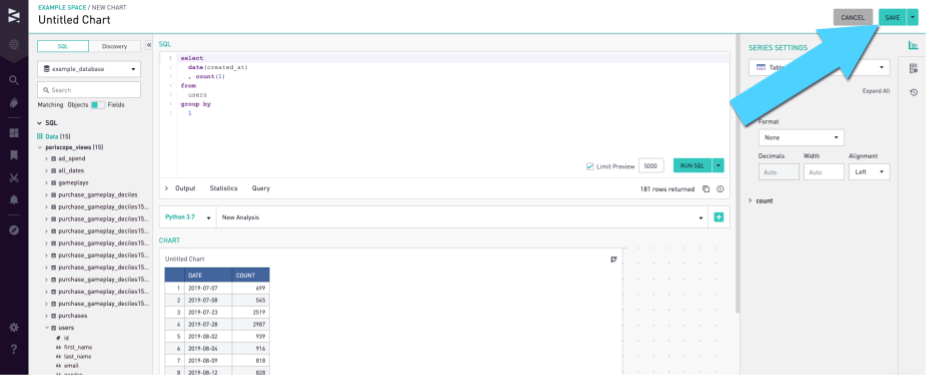Image resolution: width=926 pixels, height=375 pixels.
Task: Collapse the SQL section in schema browser
Action: [40, 123]
